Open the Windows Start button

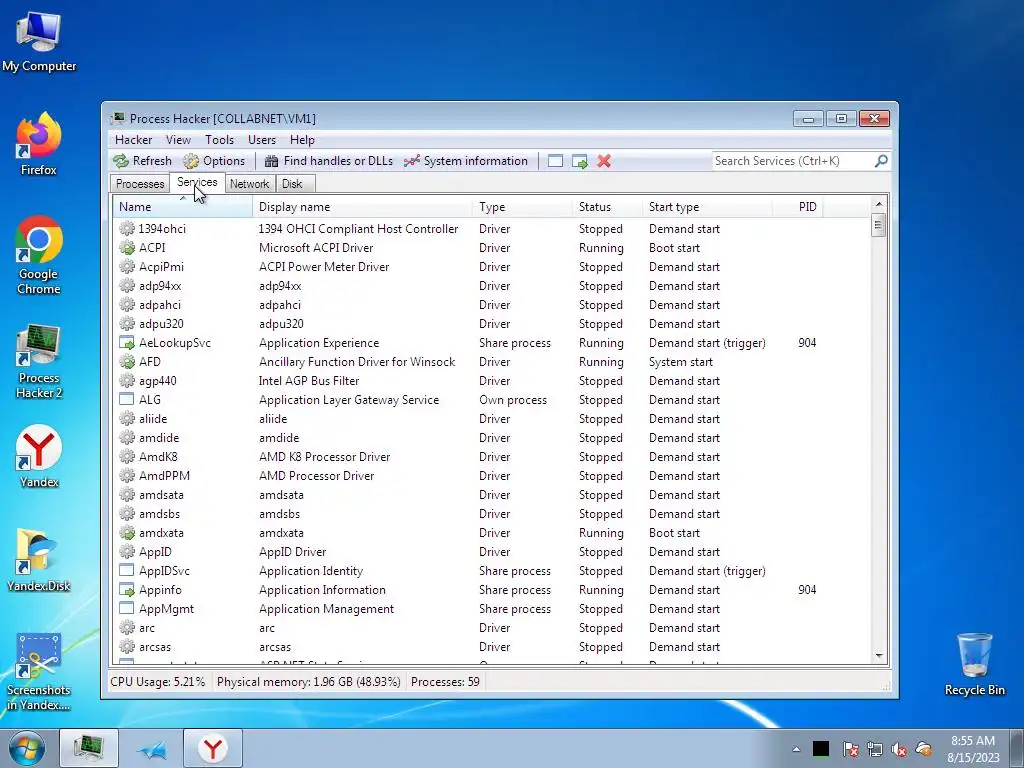tap(27, 748)
